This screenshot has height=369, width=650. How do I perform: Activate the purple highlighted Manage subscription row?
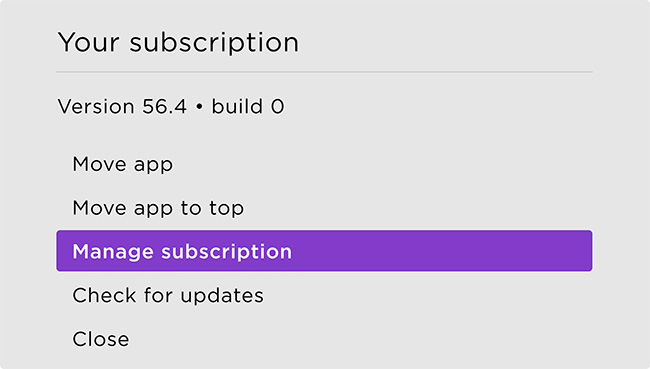[x=324, y=251]
